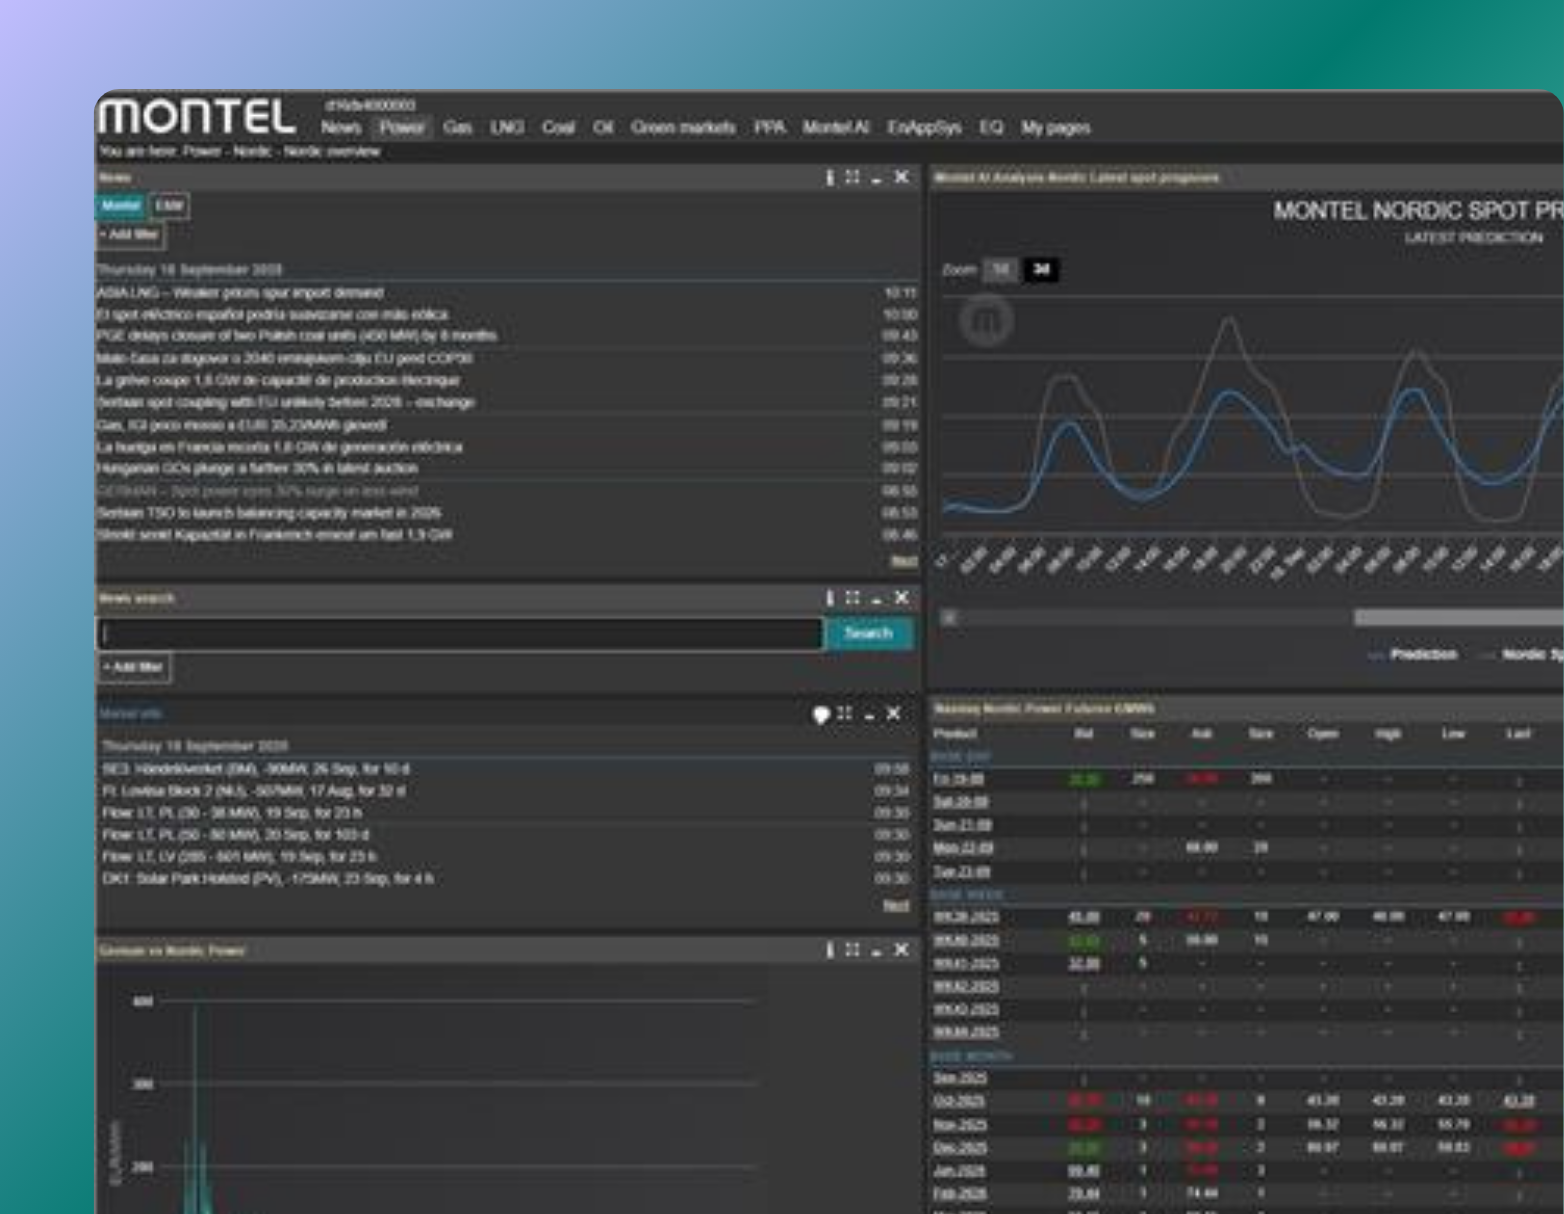The image size is (1564, 1214).
Task: Click fullscreen icon in News search panel
Action: click(x=852, y=598)
